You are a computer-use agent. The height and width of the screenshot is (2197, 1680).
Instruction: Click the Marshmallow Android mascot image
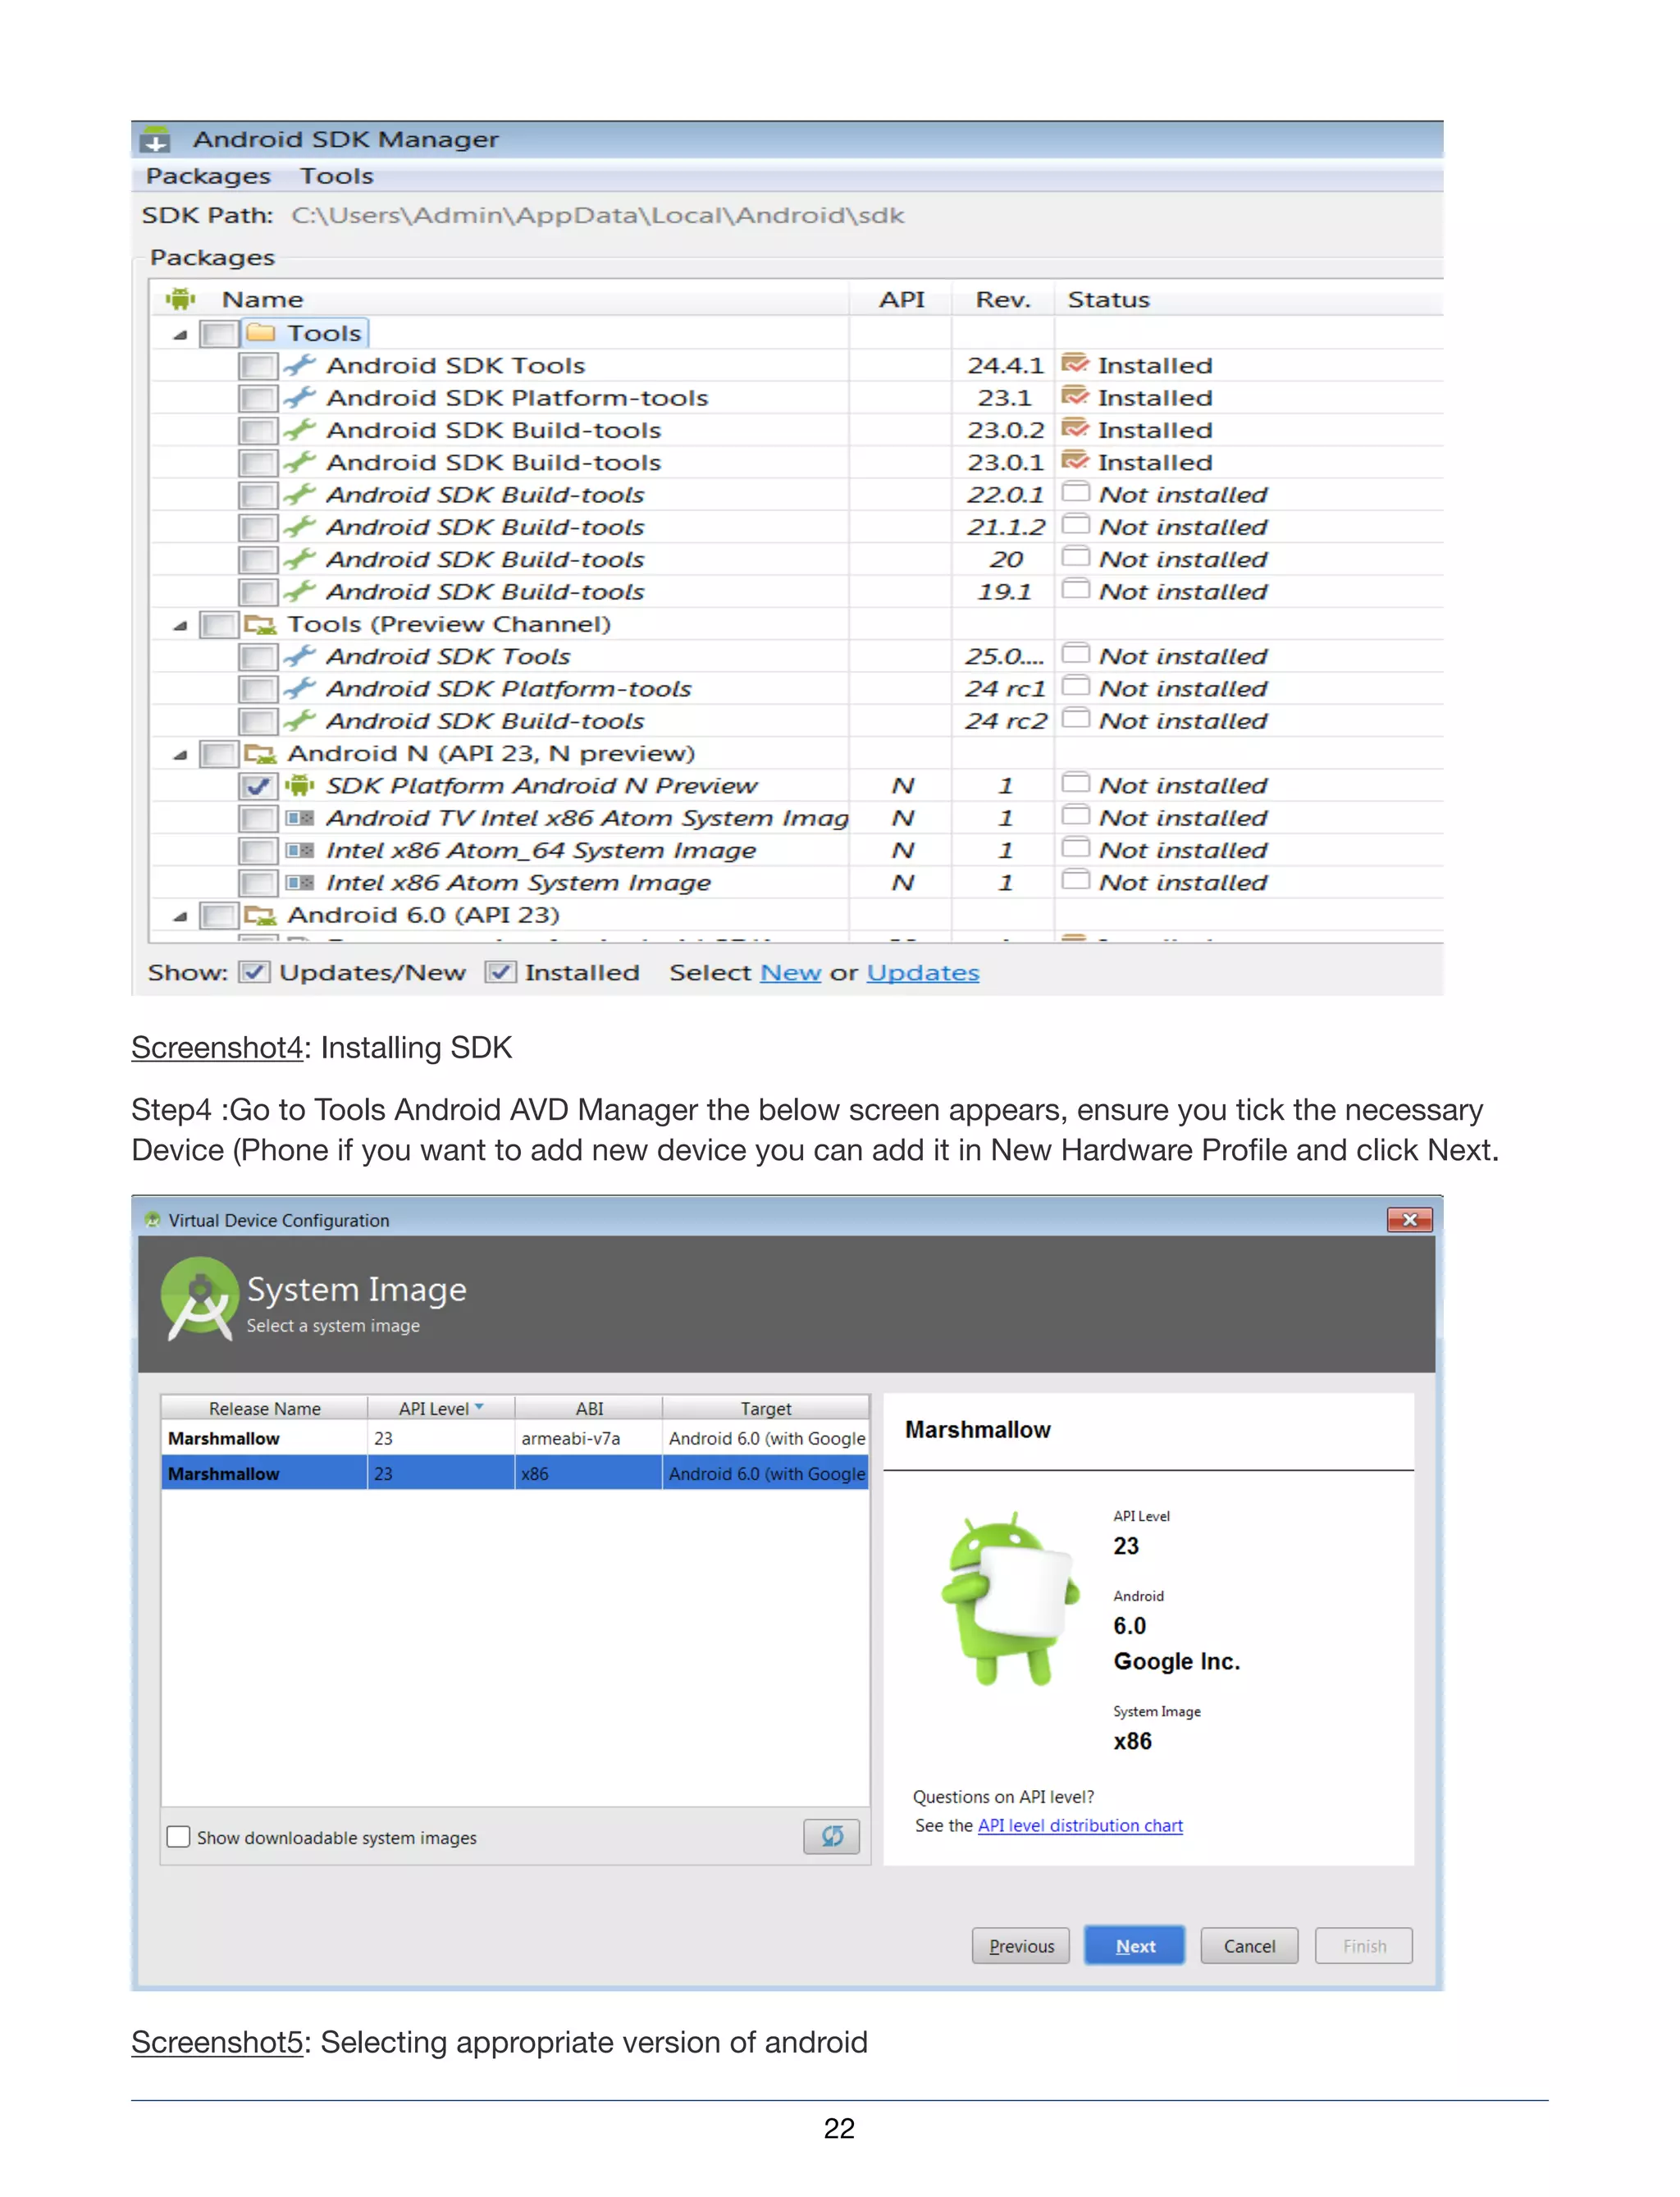point(1010,1598)
